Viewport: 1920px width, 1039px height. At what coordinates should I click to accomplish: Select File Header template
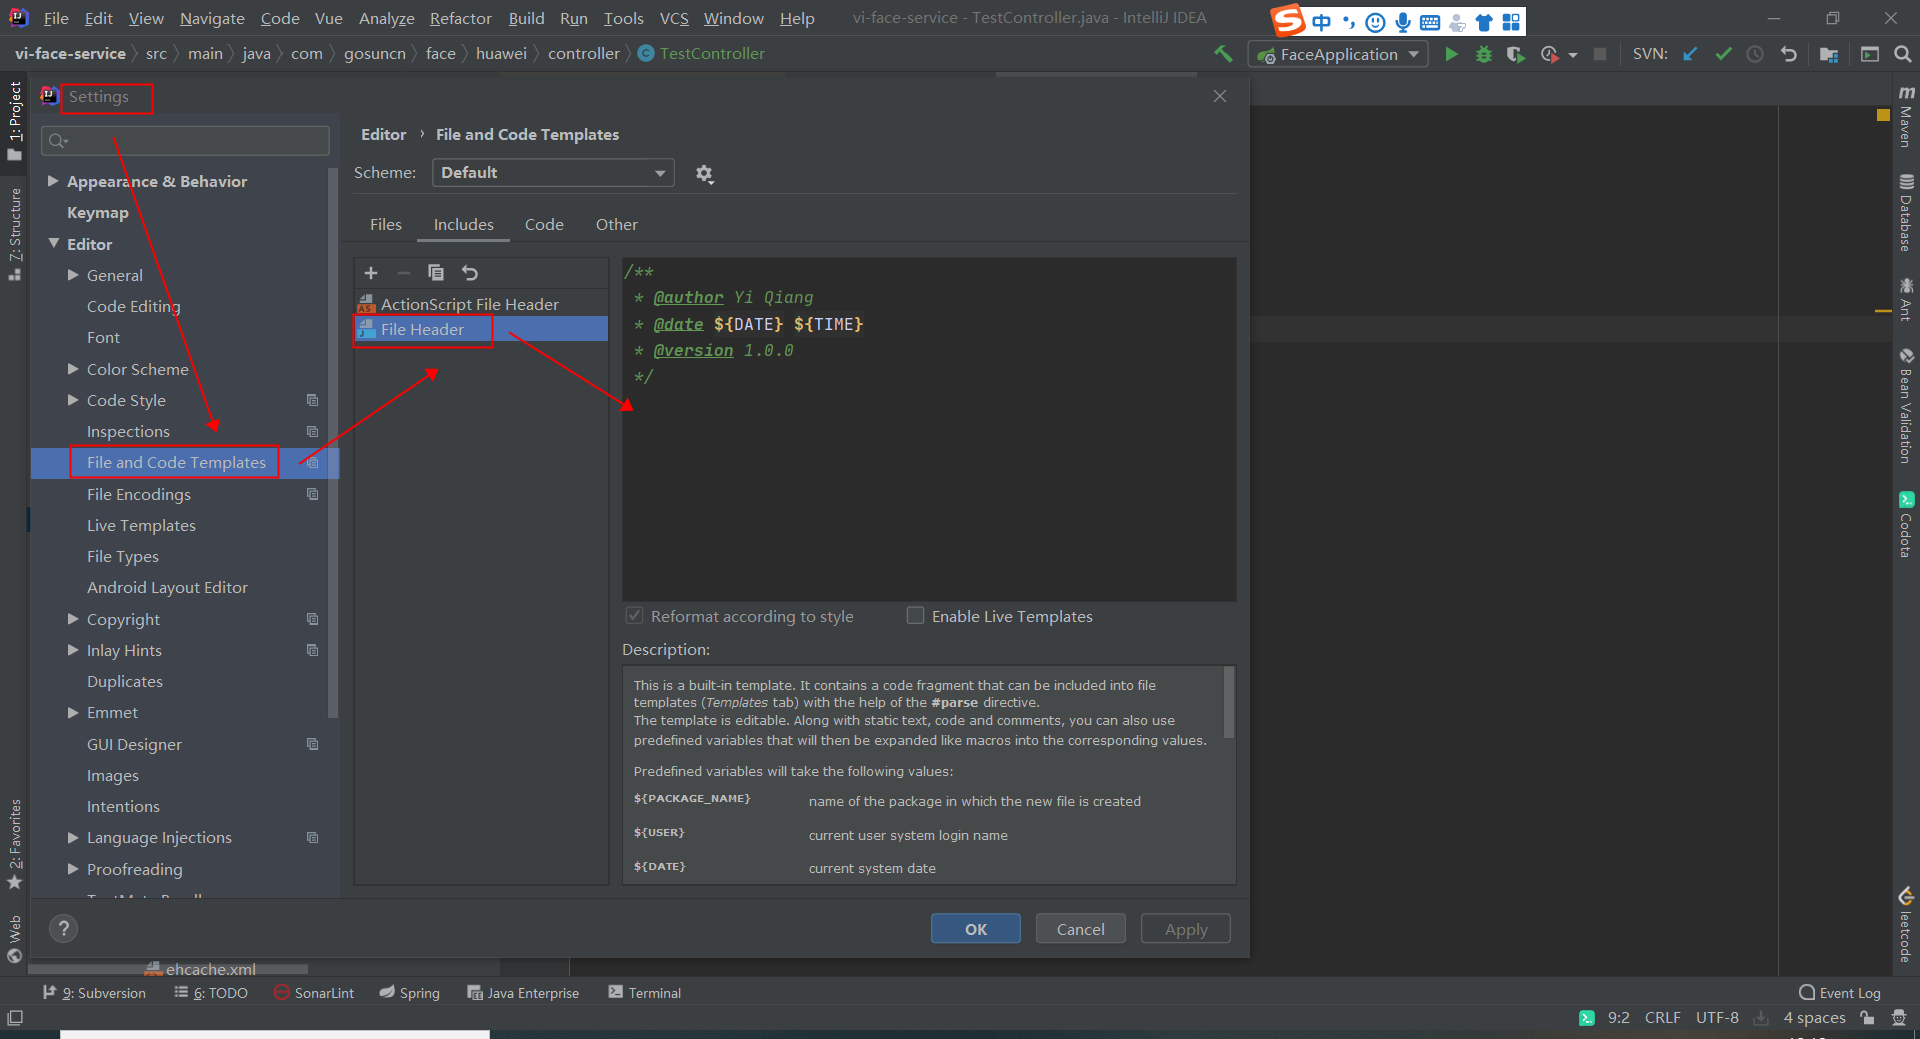[x=481, y=329]
